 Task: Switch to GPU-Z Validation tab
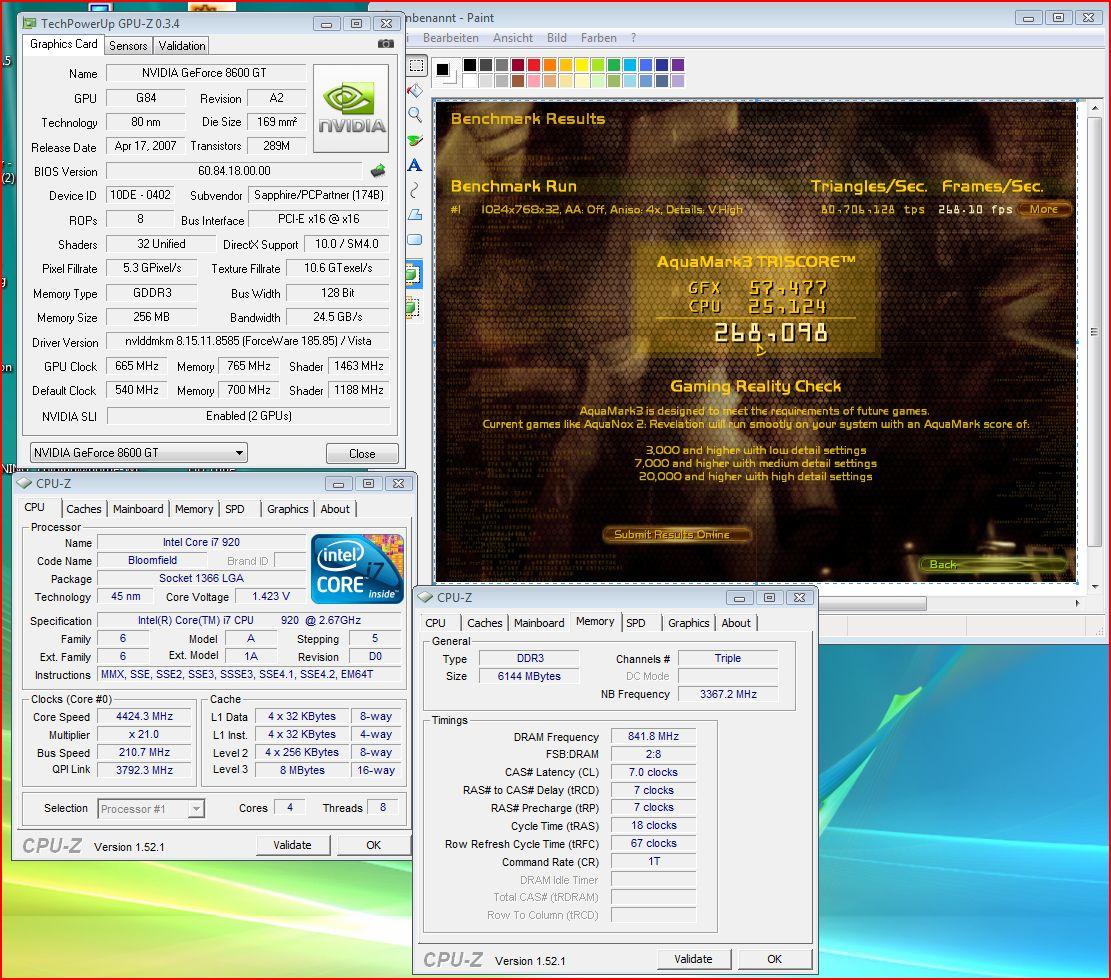[182, 45]
